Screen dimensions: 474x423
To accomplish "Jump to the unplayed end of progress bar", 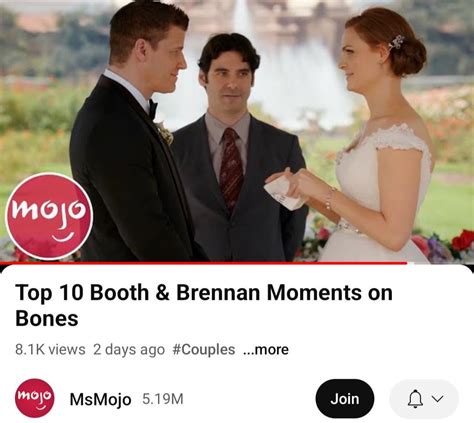I will coord(440,263).
